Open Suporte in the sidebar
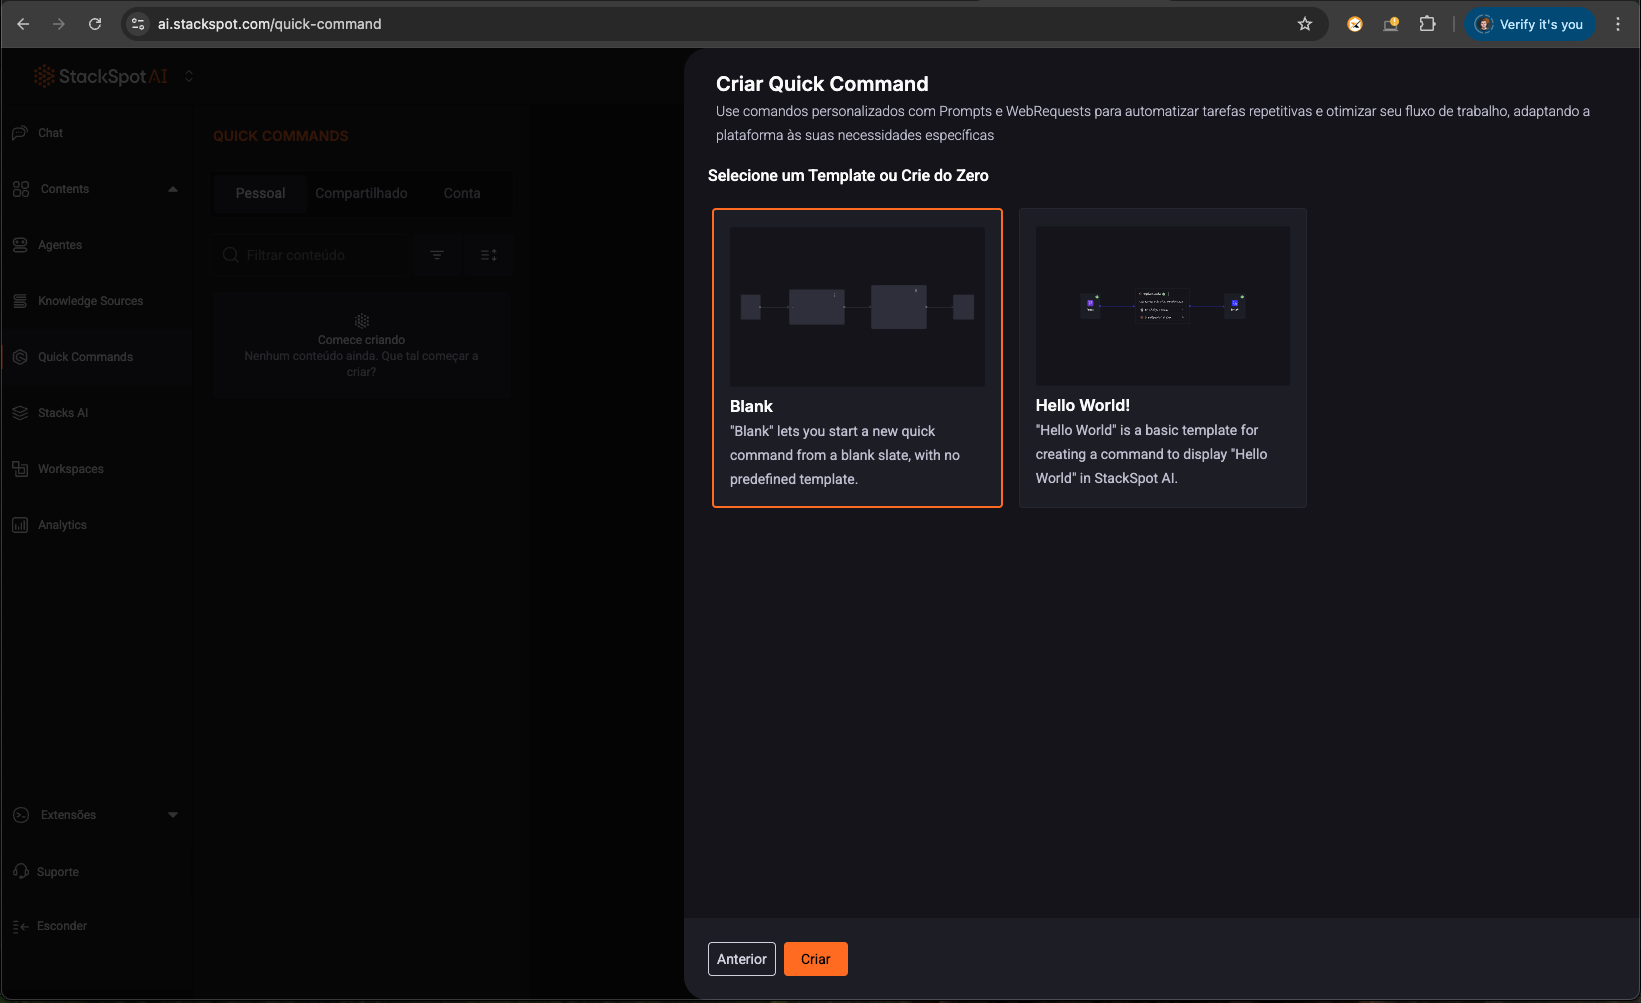Viewport: 1641px width, 1003px height. pyautogui.click(x=57, y=872)
